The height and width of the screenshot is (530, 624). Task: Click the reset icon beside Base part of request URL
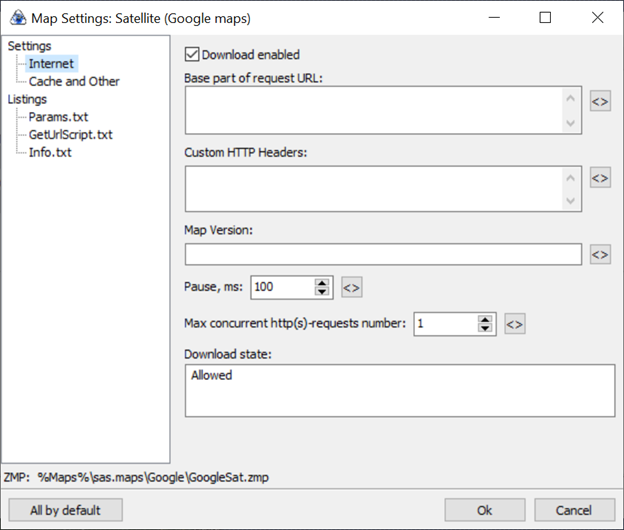pyautogui.click(x=599, y=101)
